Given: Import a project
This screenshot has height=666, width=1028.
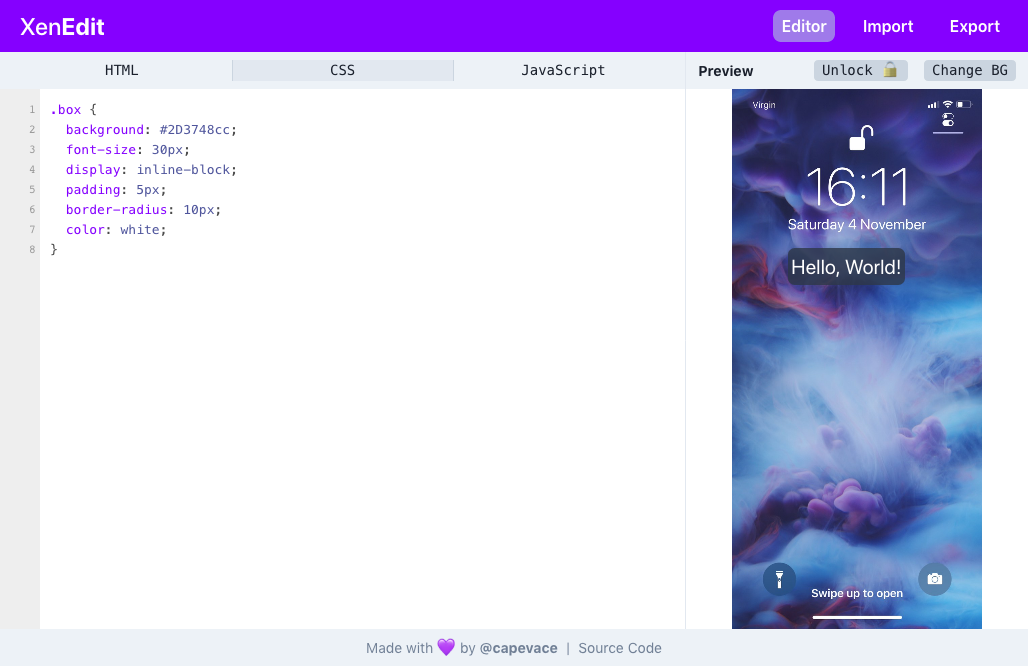Looking at the screenshot, I should point(888,26).
